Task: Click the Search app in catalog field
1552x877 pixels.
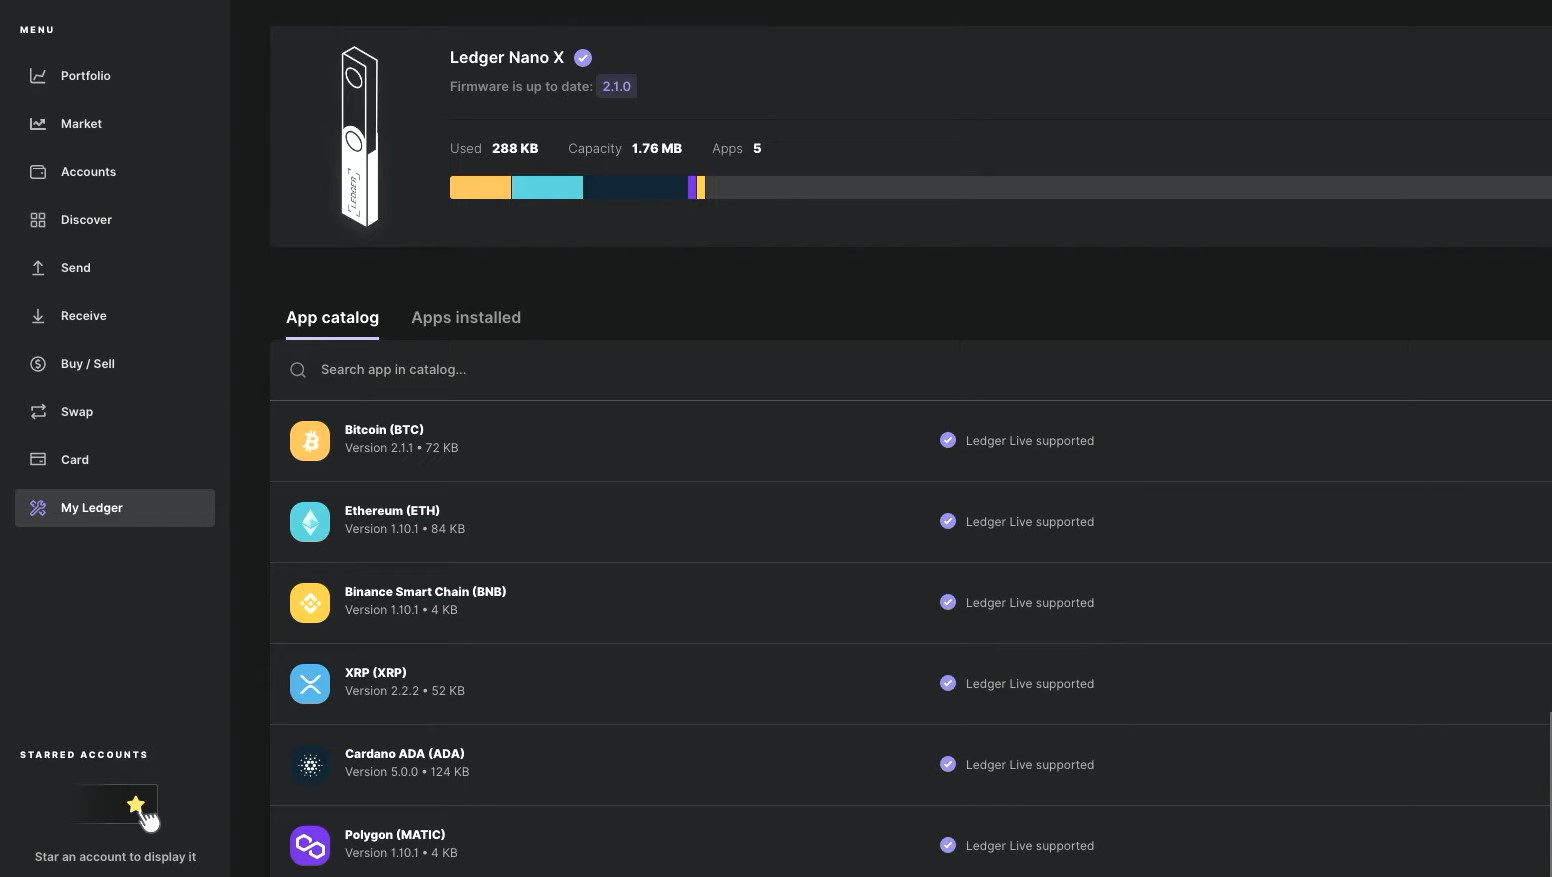Action: [x=910, y=370]
